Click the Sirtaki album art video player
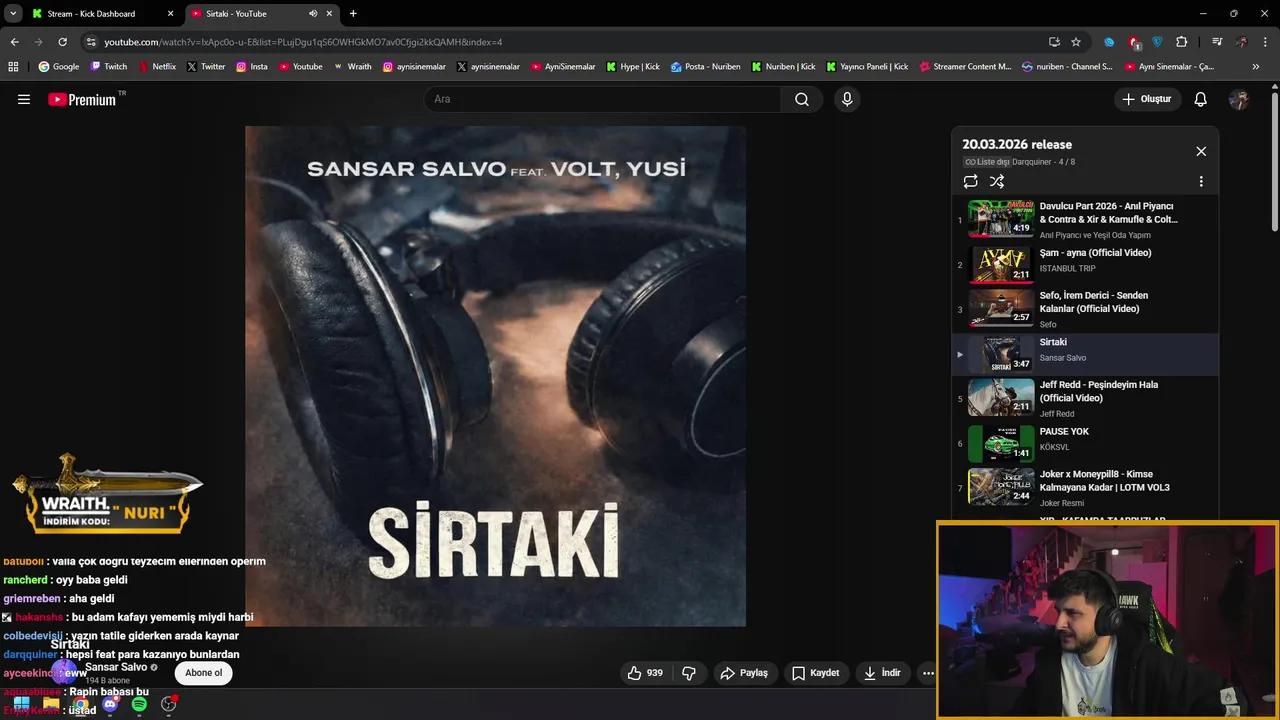 click(495, 376)
